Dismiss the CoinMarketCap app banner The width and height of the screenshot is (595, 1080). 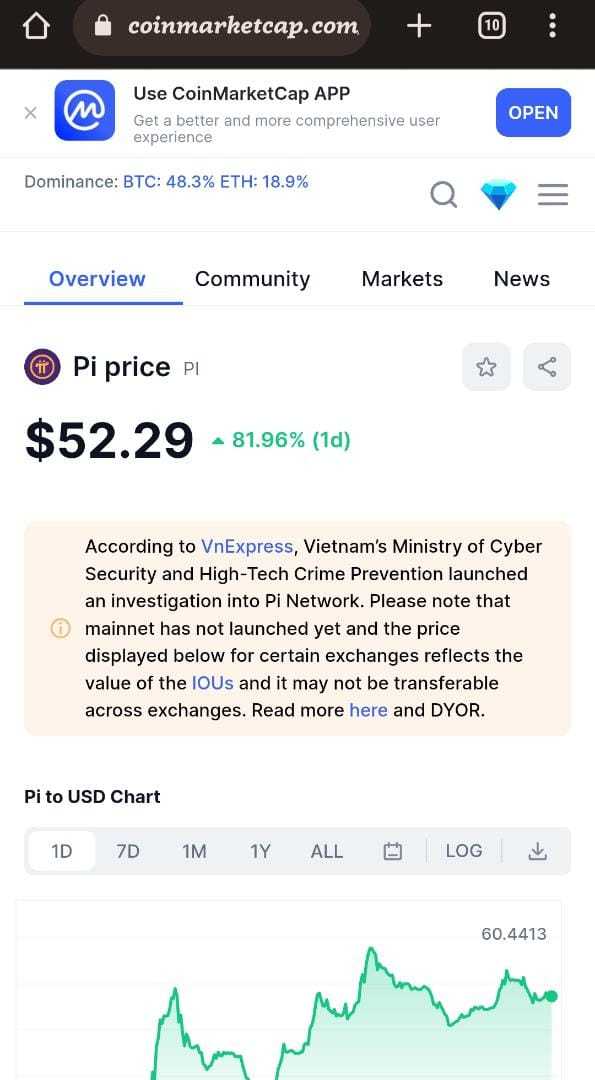point(30,113)
